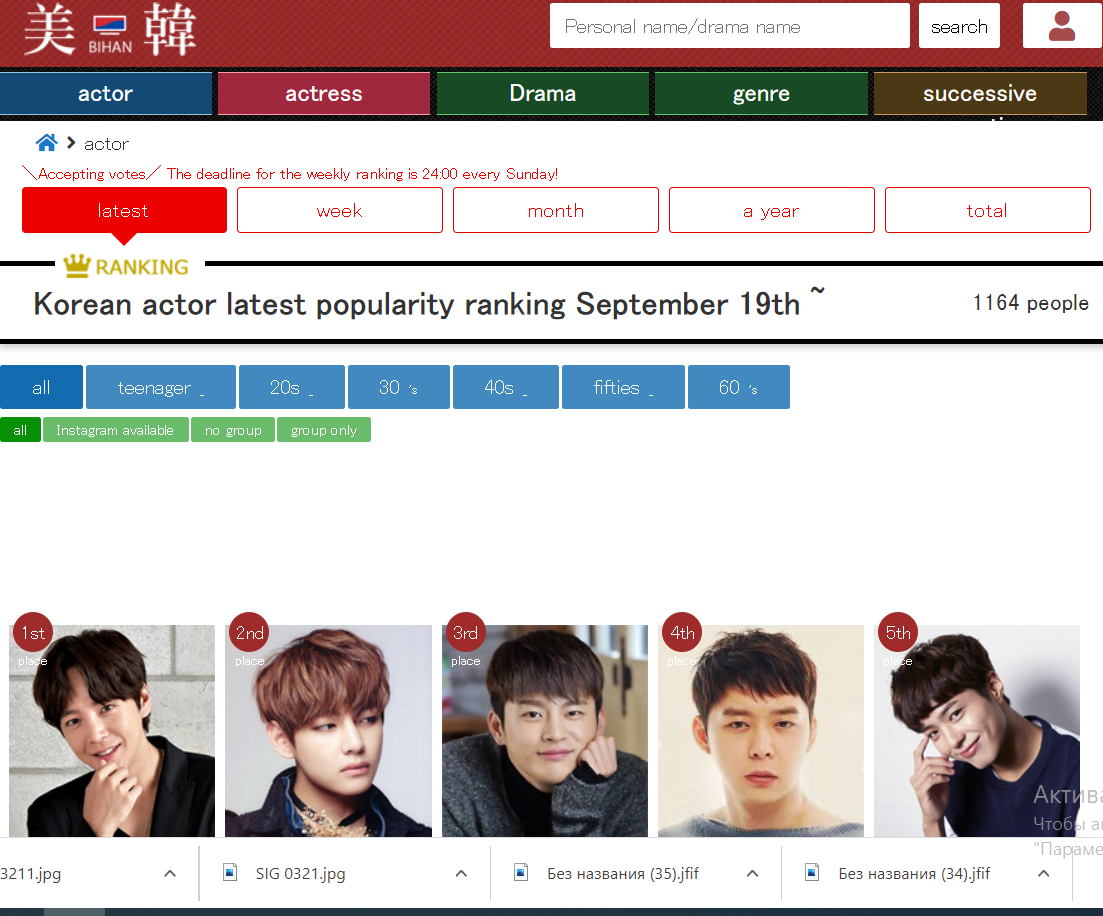This screenshot has height=916, width=1103.
Task: Open chevron menu for Без названия (34).jfif
Action: point(1044,874)
